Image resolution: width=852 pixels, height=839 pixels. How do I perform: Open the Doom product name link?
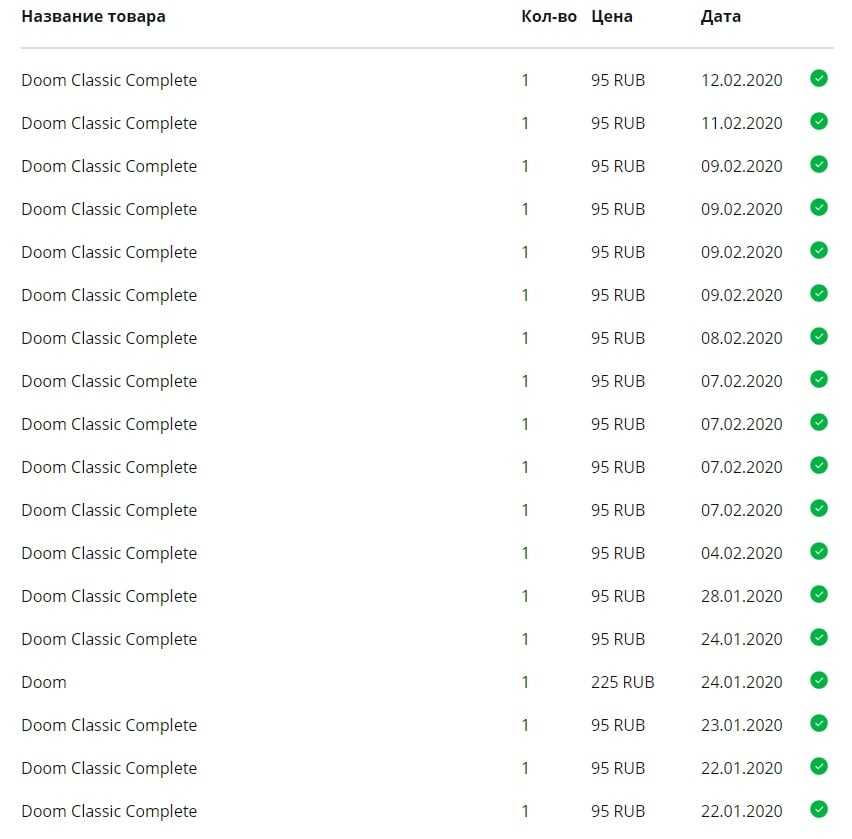[44, 682]
